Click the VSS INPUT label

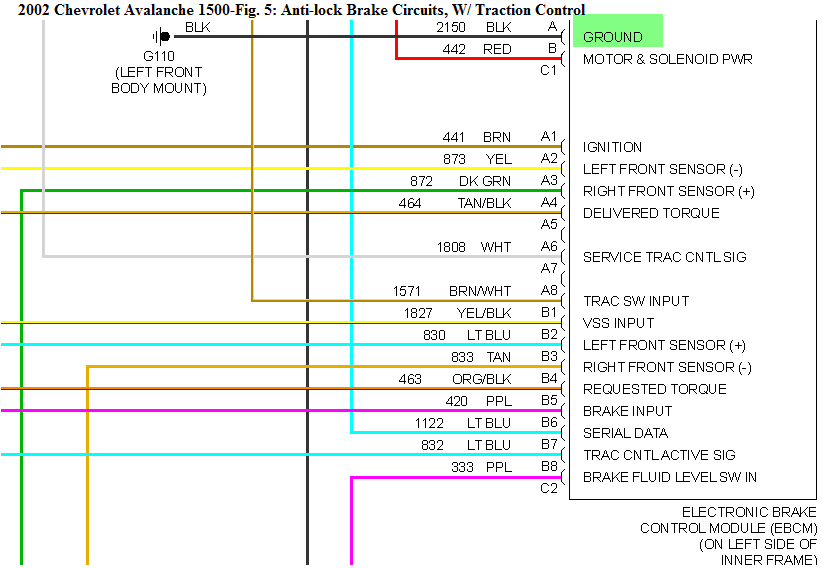pyautogui.click(x=618, y=323)
